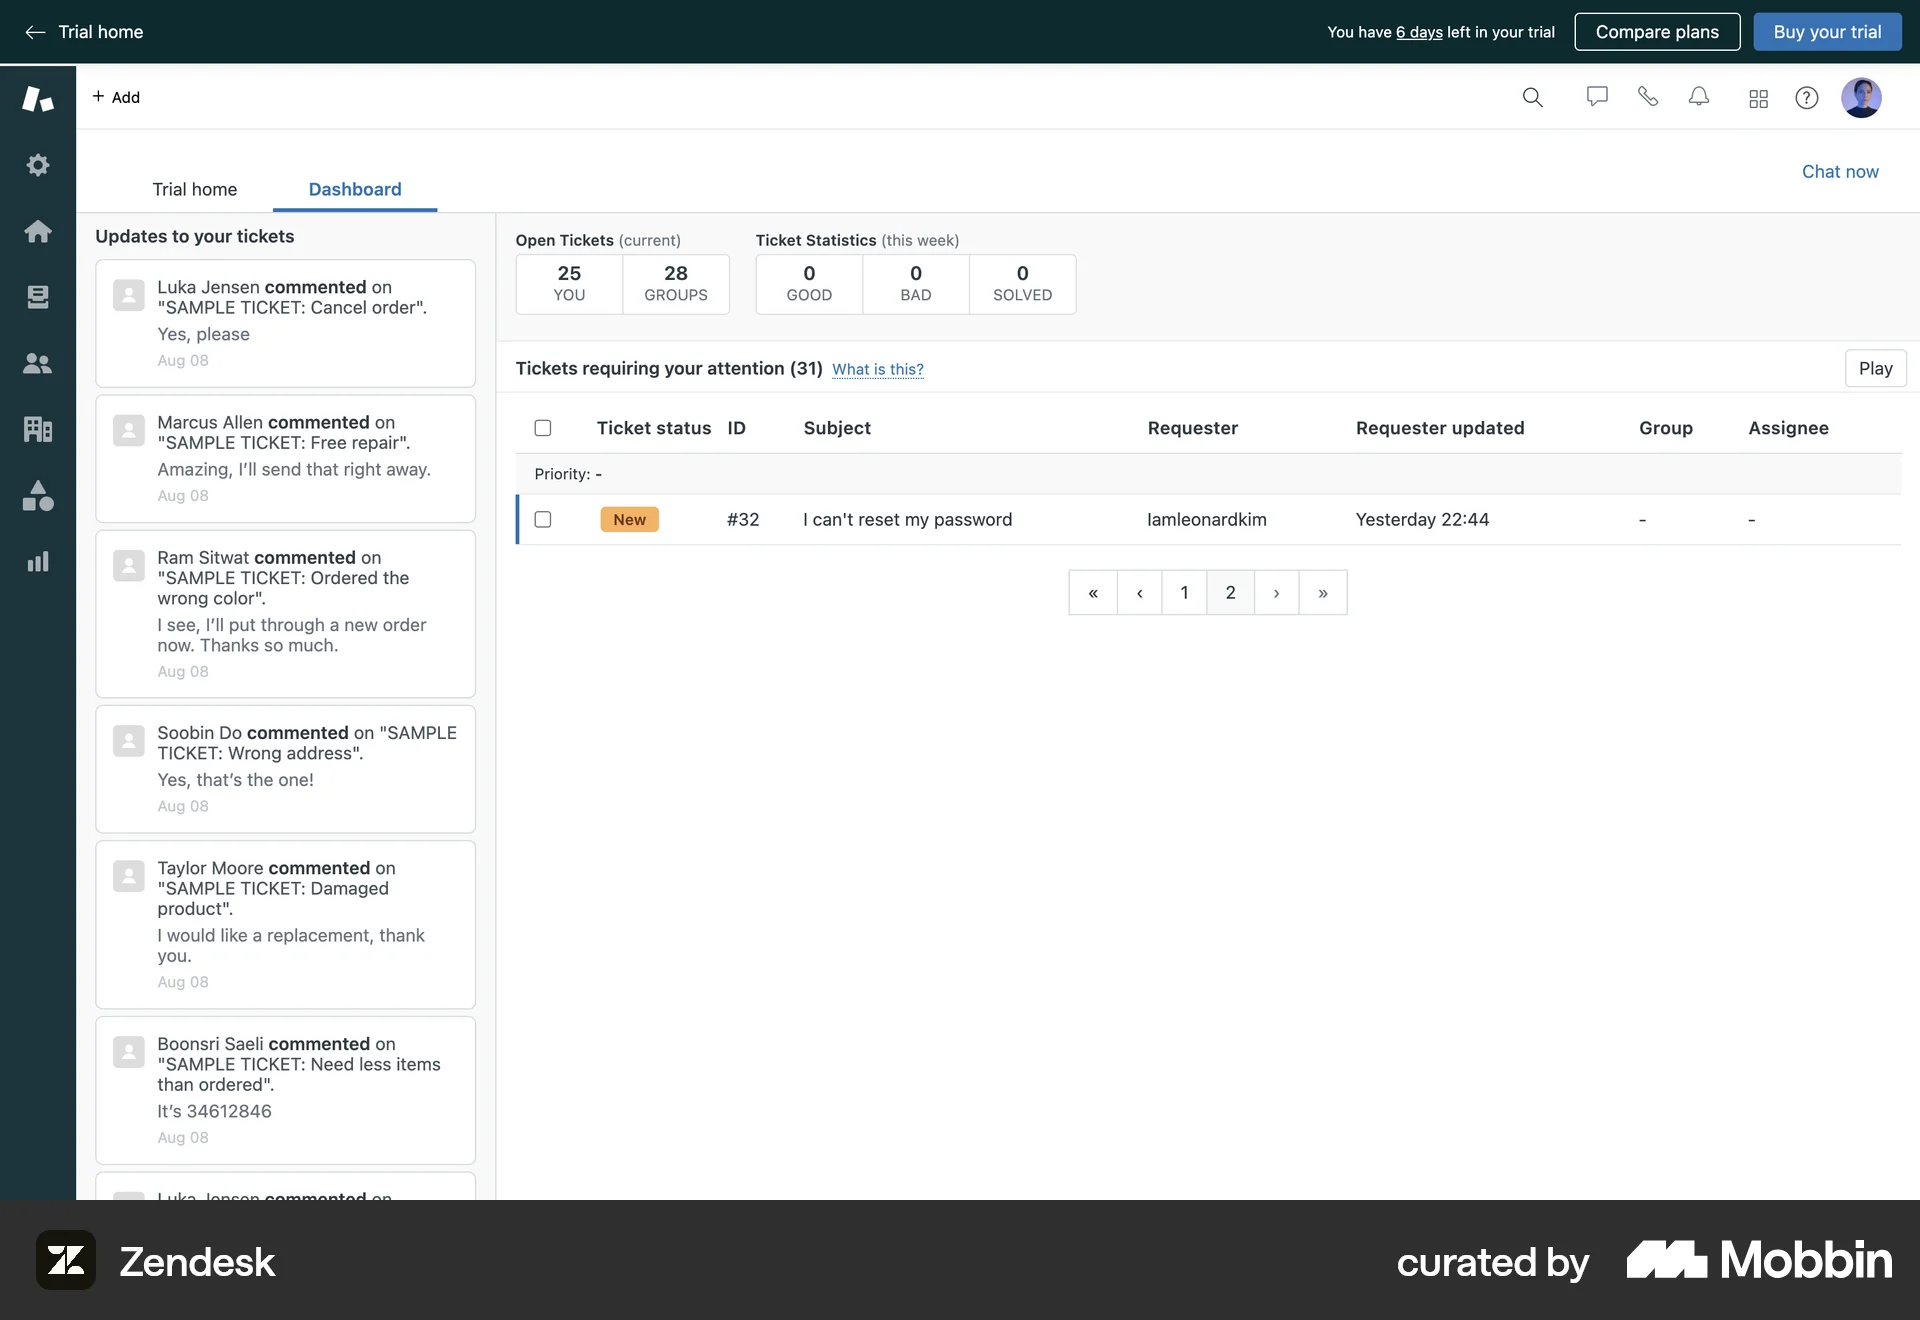
Task: Go to next page of tickets
Action: (x=1276, y=592)
